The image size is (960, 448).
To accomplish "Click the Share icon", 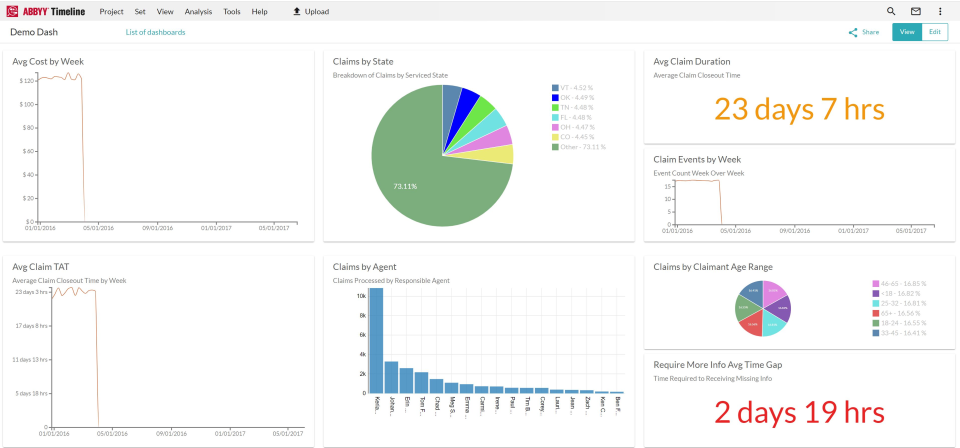I will pos(853,32).
